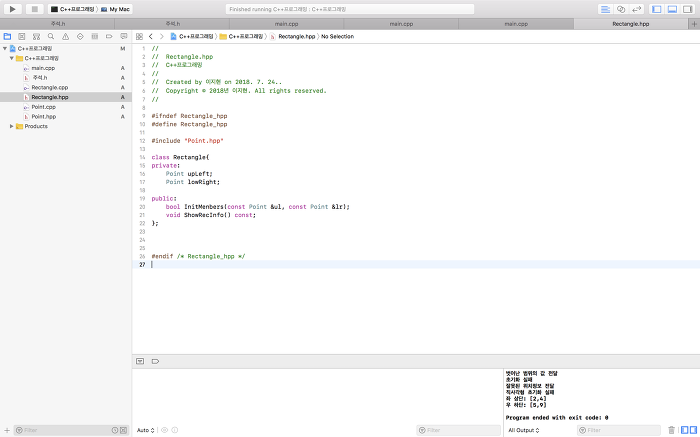The height and width of the screenshot is (437, 700).
Task: Toggle the console pane
Action: pyautogui.click(x=693, y=430)
